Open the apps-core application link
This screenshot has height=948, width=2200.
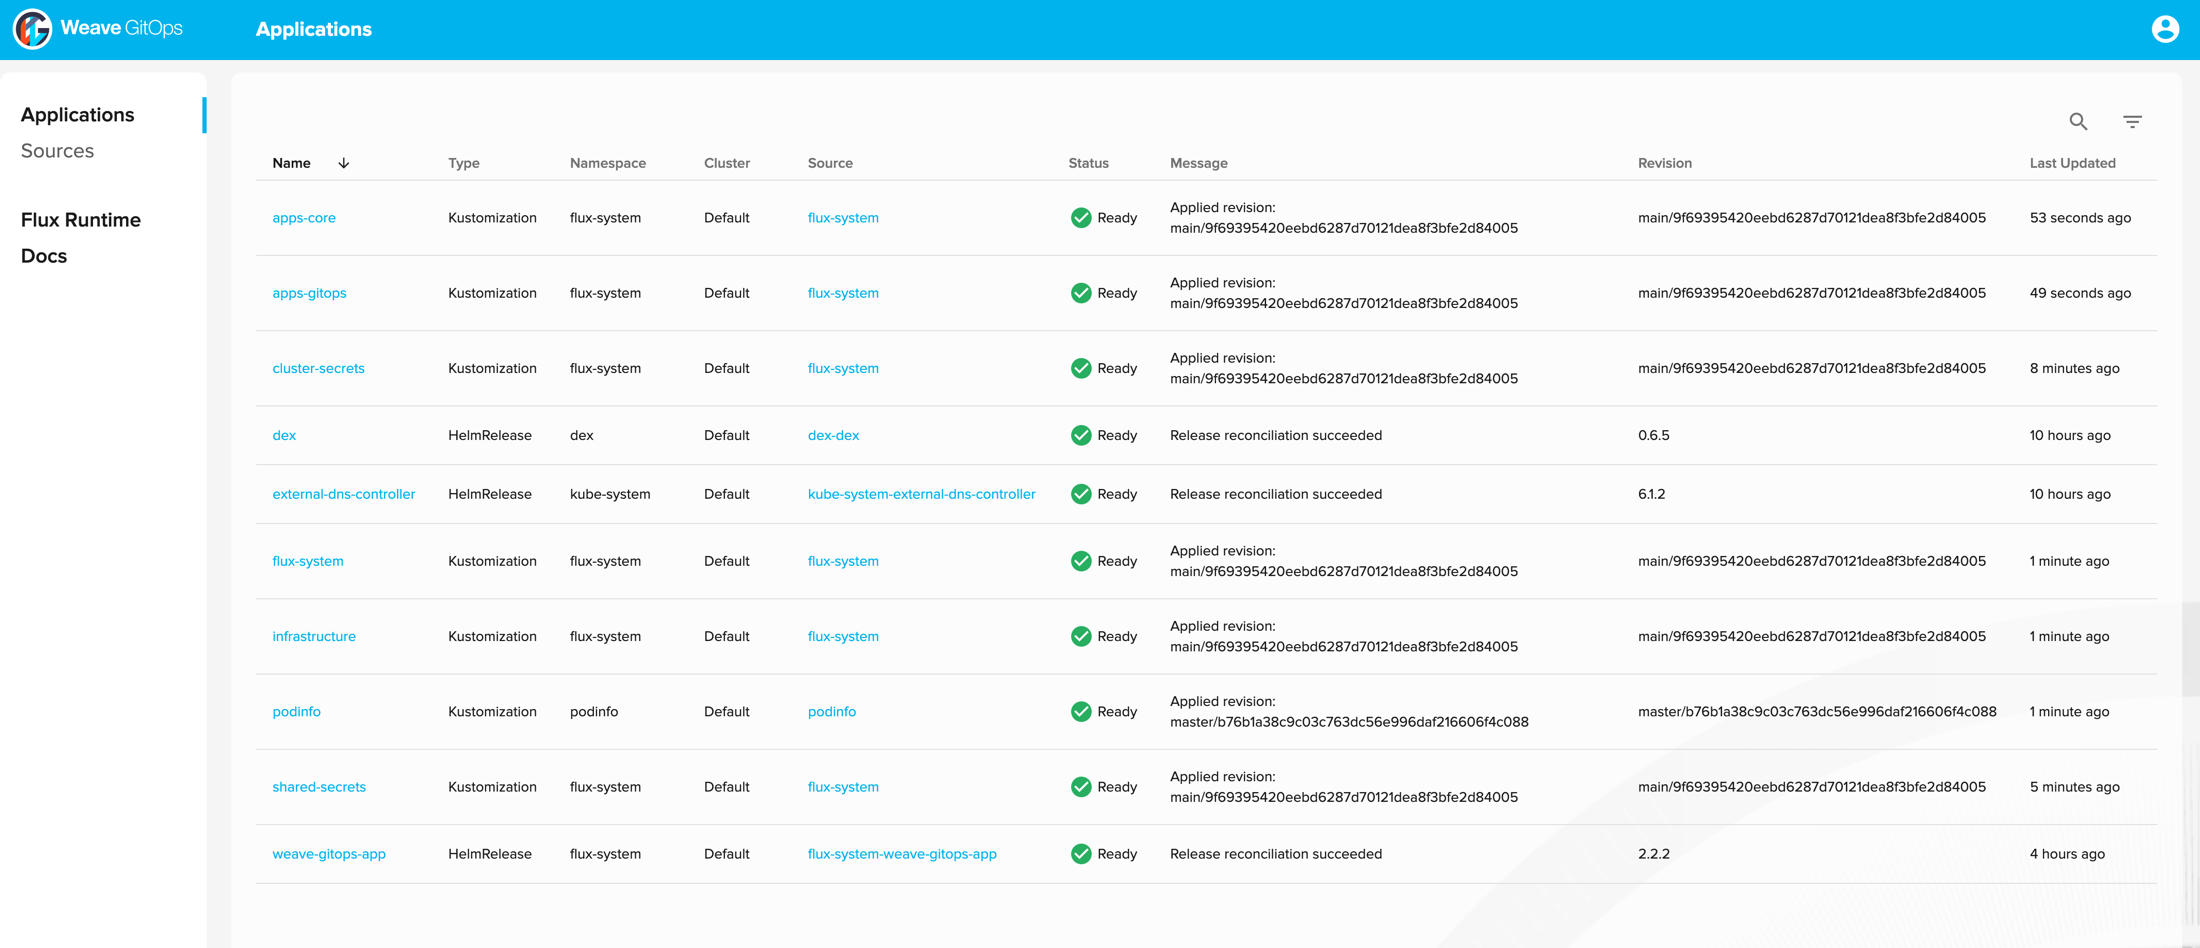point(304,218)
